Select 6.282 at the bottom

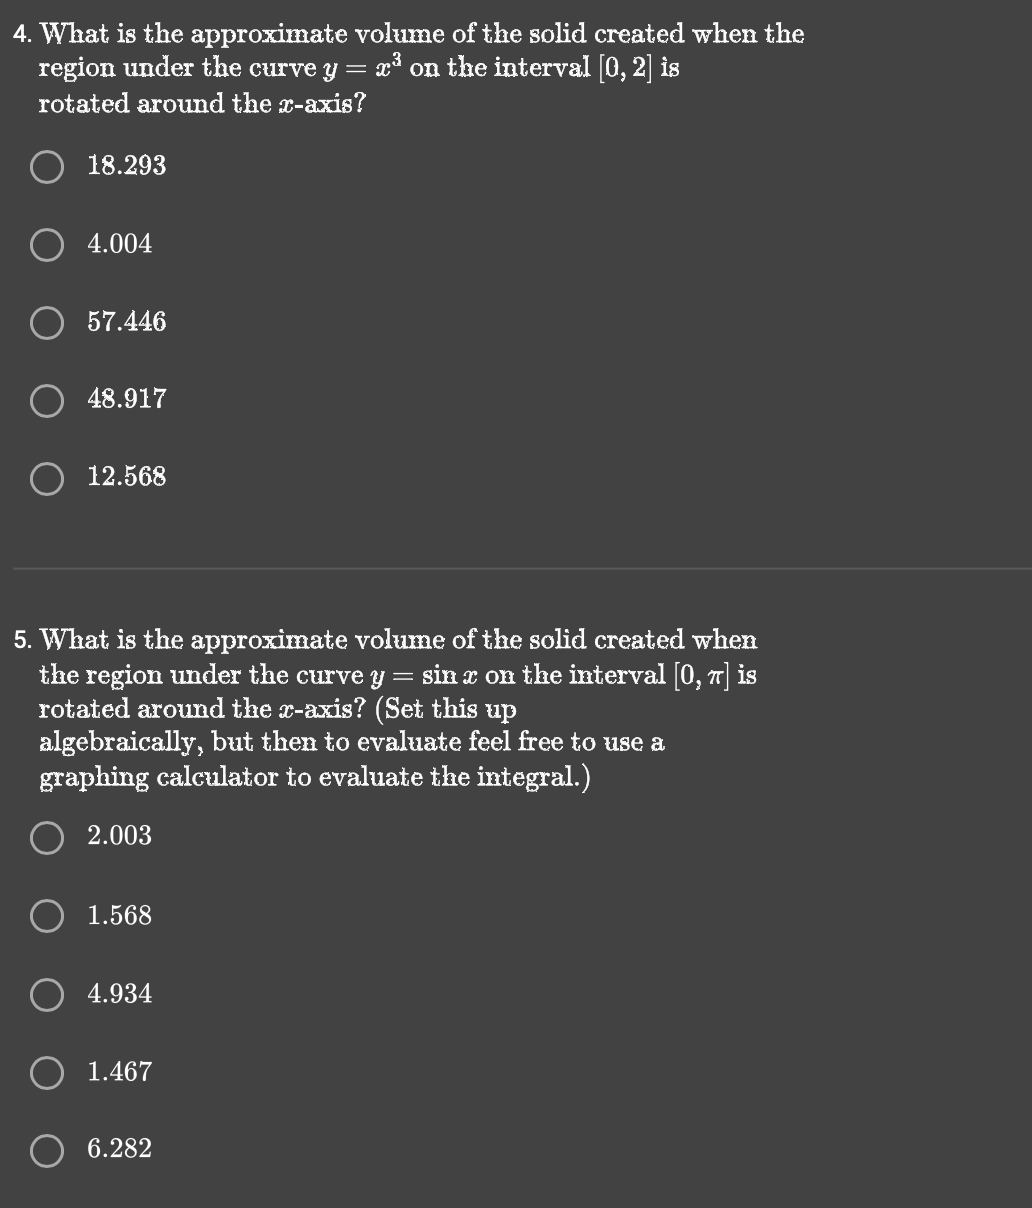pos(46,1150)
